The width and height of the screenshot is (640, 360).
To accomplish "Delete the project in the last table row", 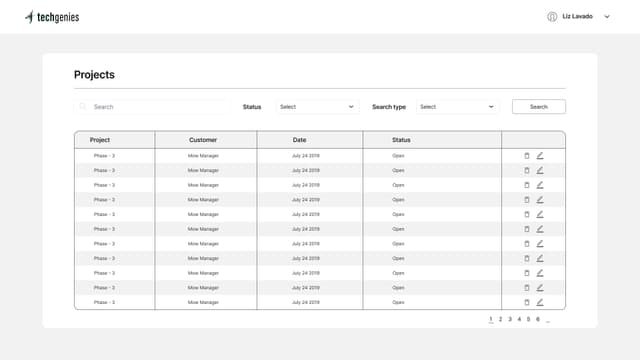I will click(x=527, y=302).
